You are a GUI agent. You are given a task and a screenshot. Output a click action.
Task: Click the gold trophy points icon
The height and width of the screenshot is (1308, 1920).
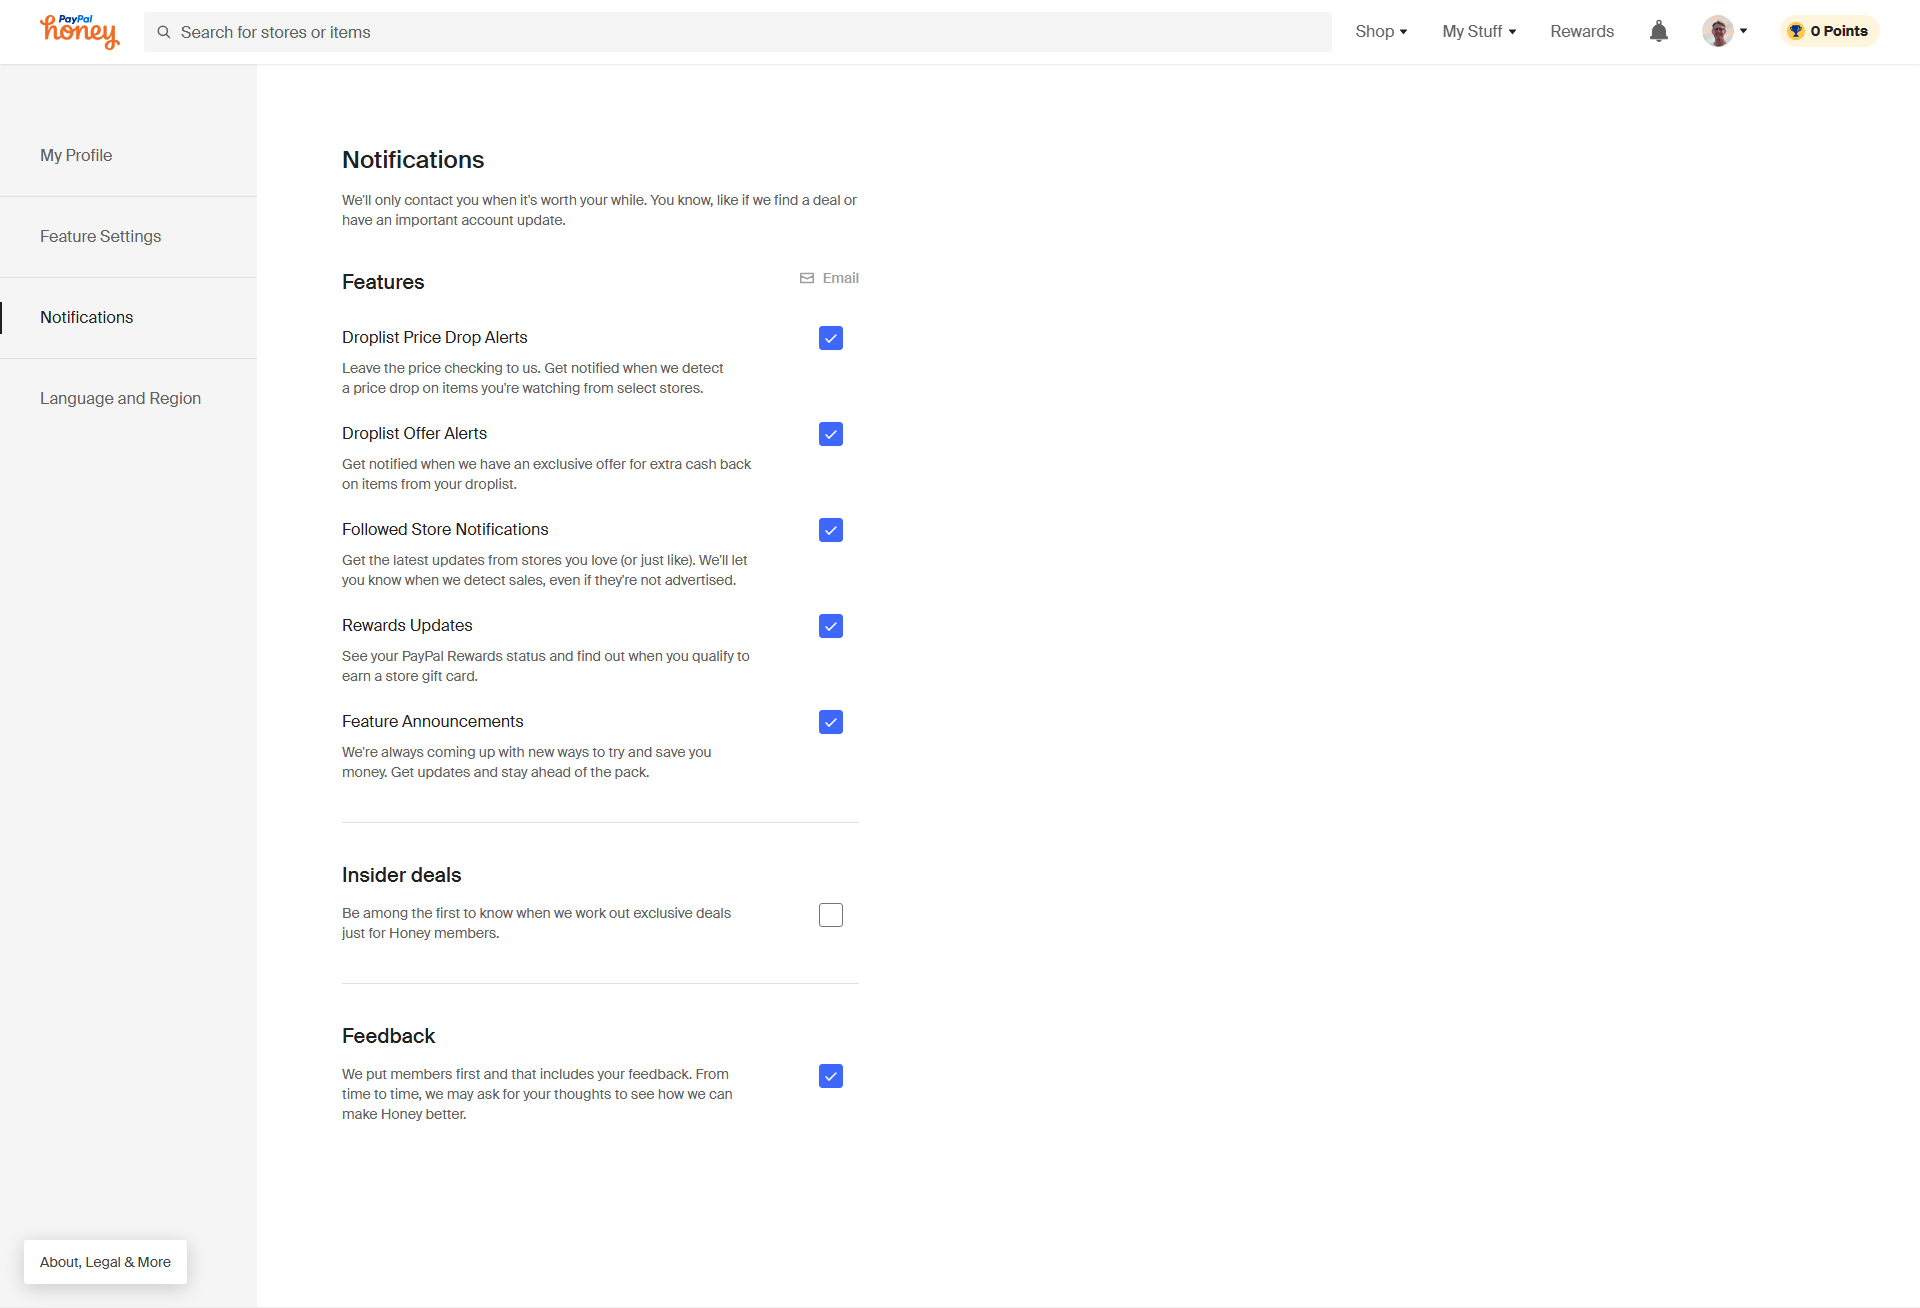[1796, 31]
